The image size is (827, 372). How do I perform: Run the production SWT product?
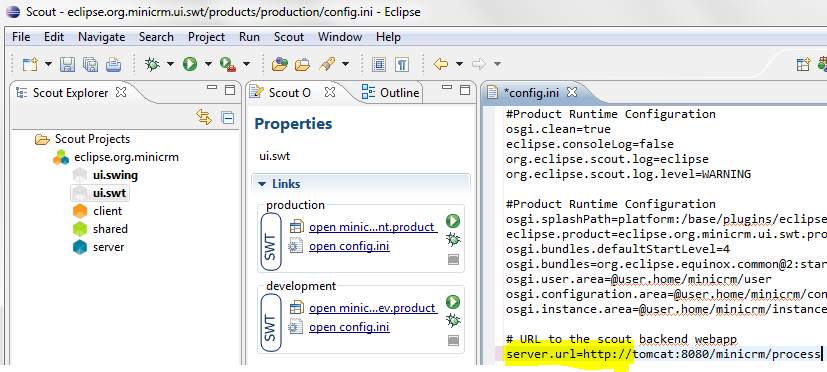[453, 221]
